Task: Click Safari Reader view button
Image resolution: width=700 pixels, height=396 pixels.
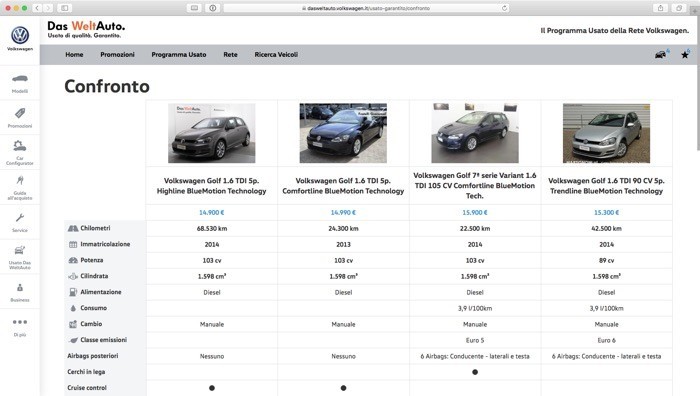Action: click(195, 8)
